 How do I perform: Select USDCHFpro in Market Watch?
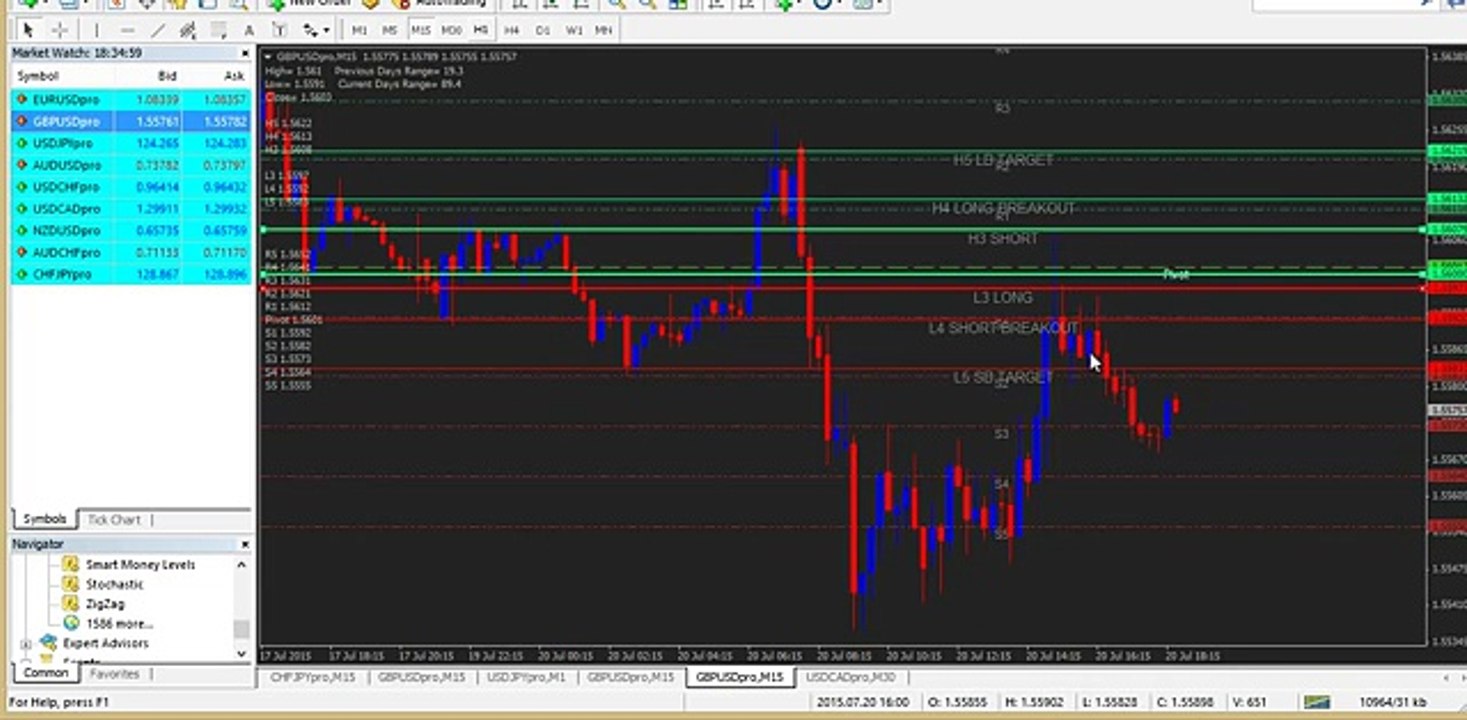point(131,187)
